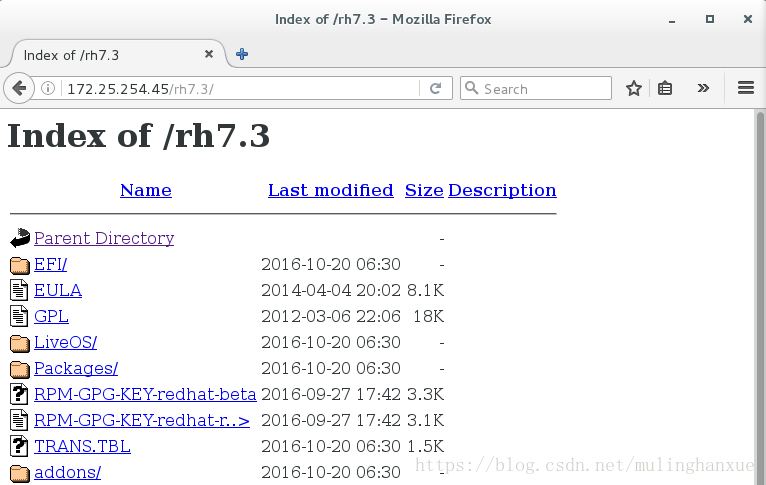Sort listing by Name column
This screenshot has width=766, height=485.
146,190
